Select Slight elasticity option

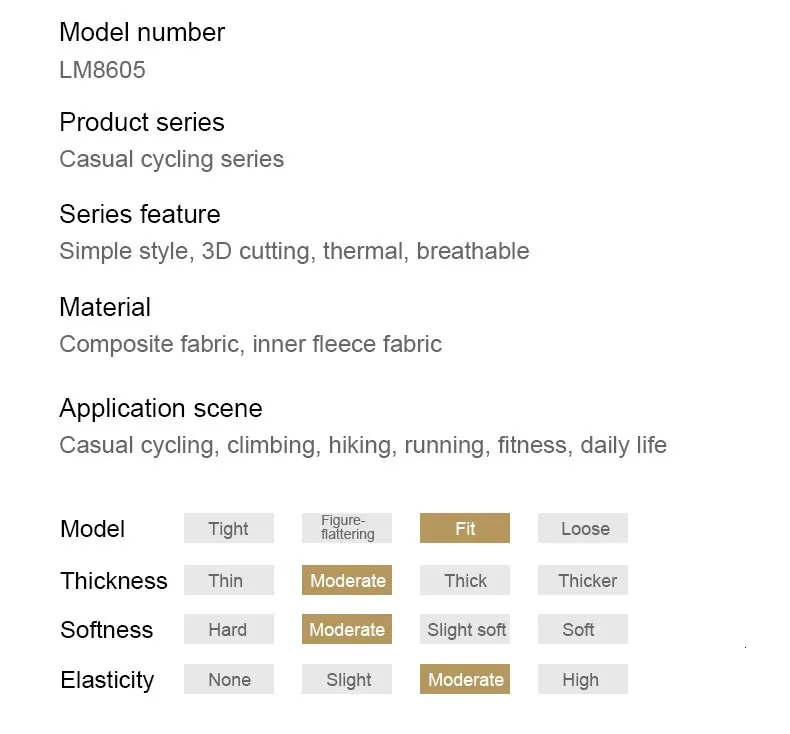346,680
